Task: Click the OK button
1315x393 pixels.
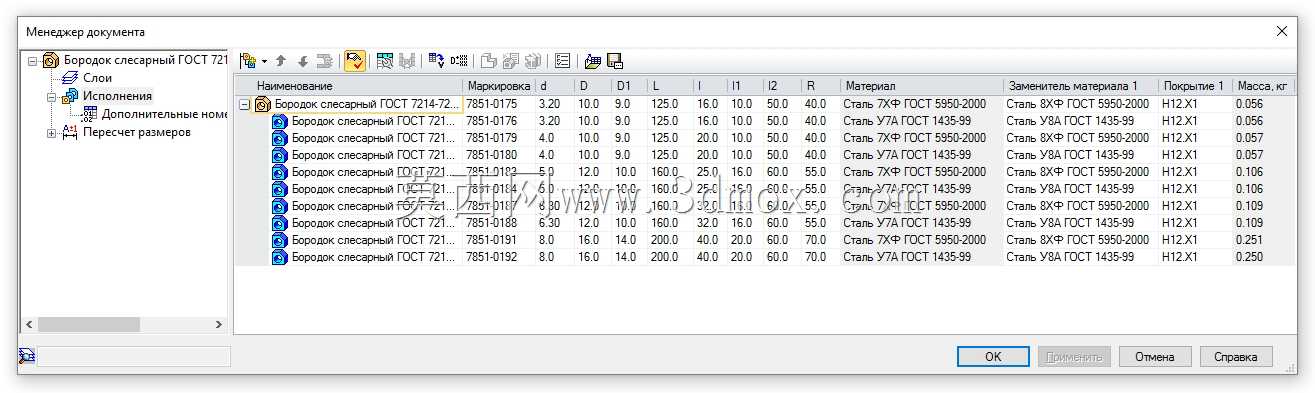Action: (993, 356)
